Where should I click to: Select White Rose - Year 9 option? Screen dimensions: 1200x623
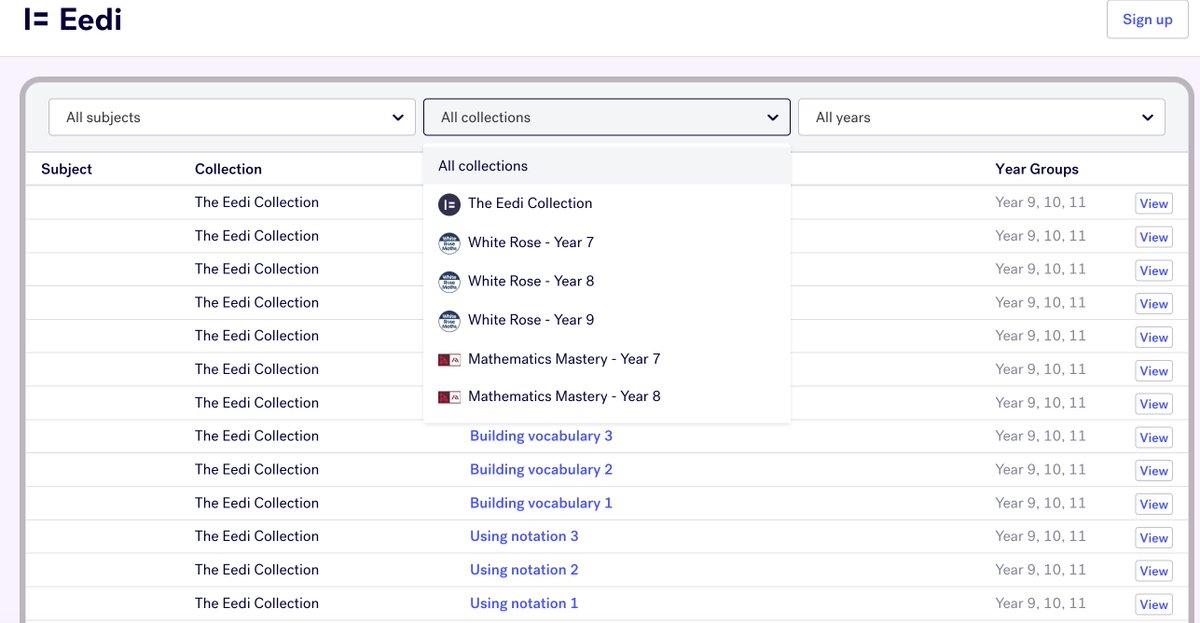pyautogui.click(x=607, y=320)
